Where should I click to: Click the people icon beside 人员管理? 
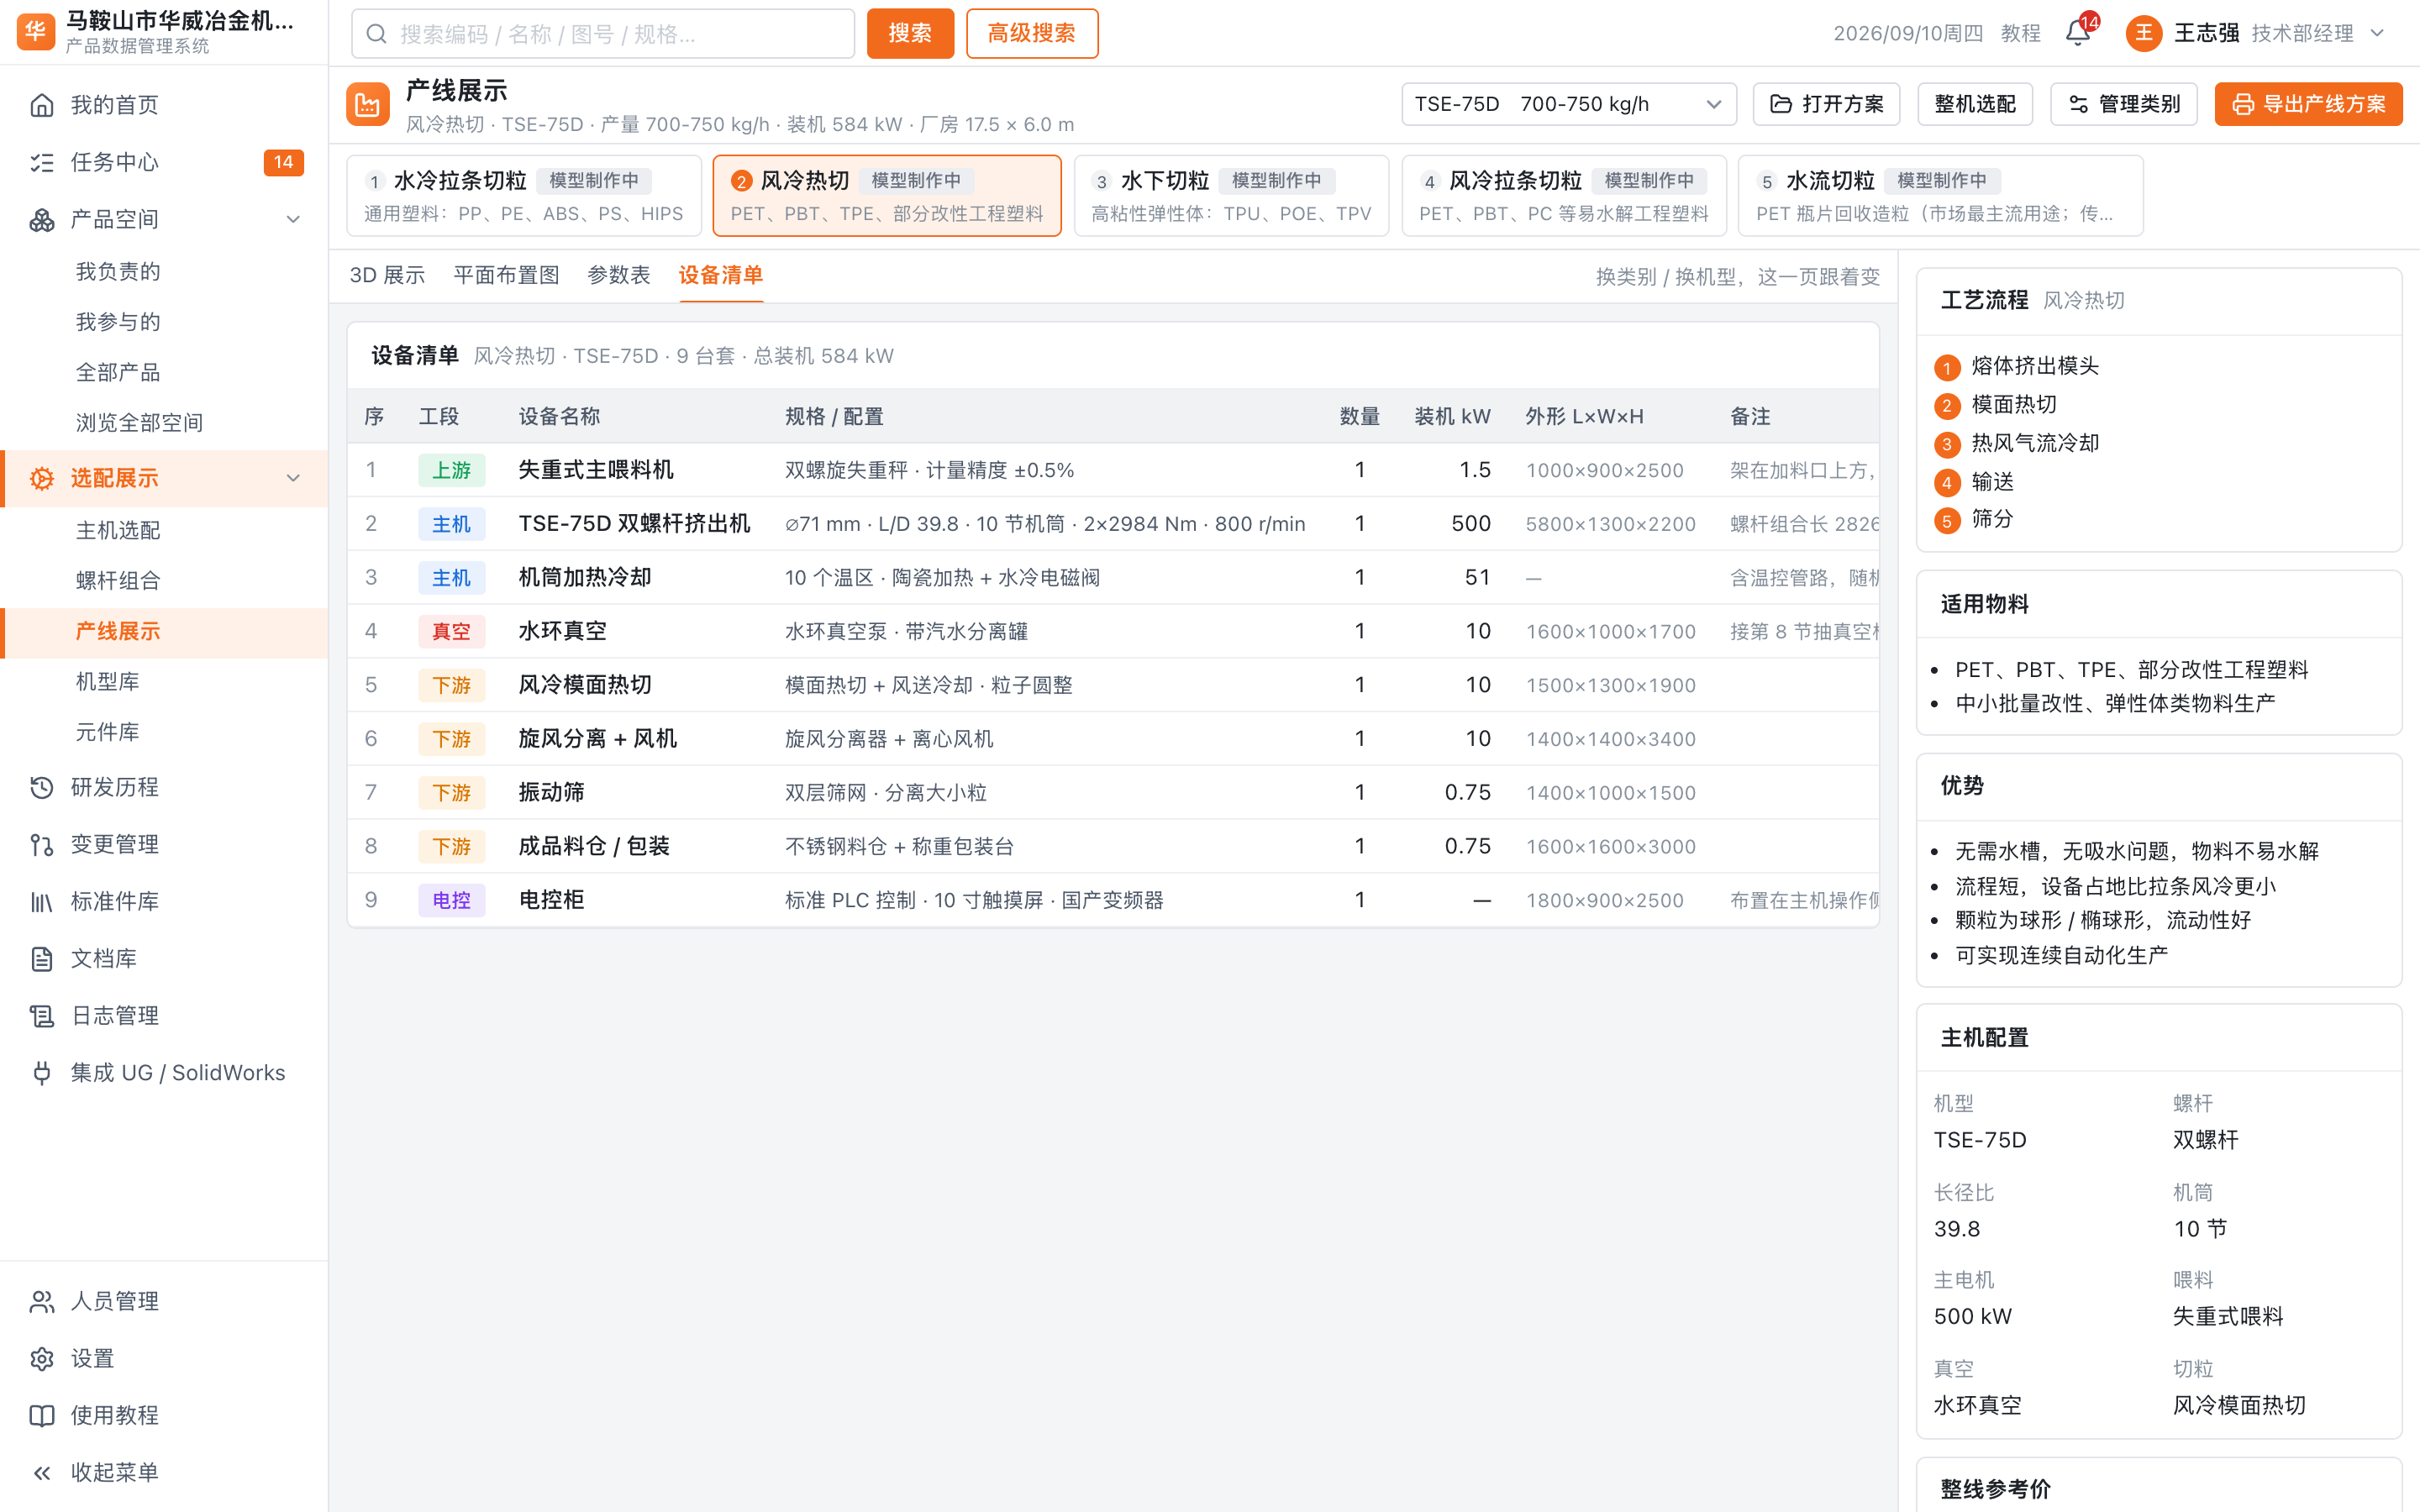[42, 1301]
